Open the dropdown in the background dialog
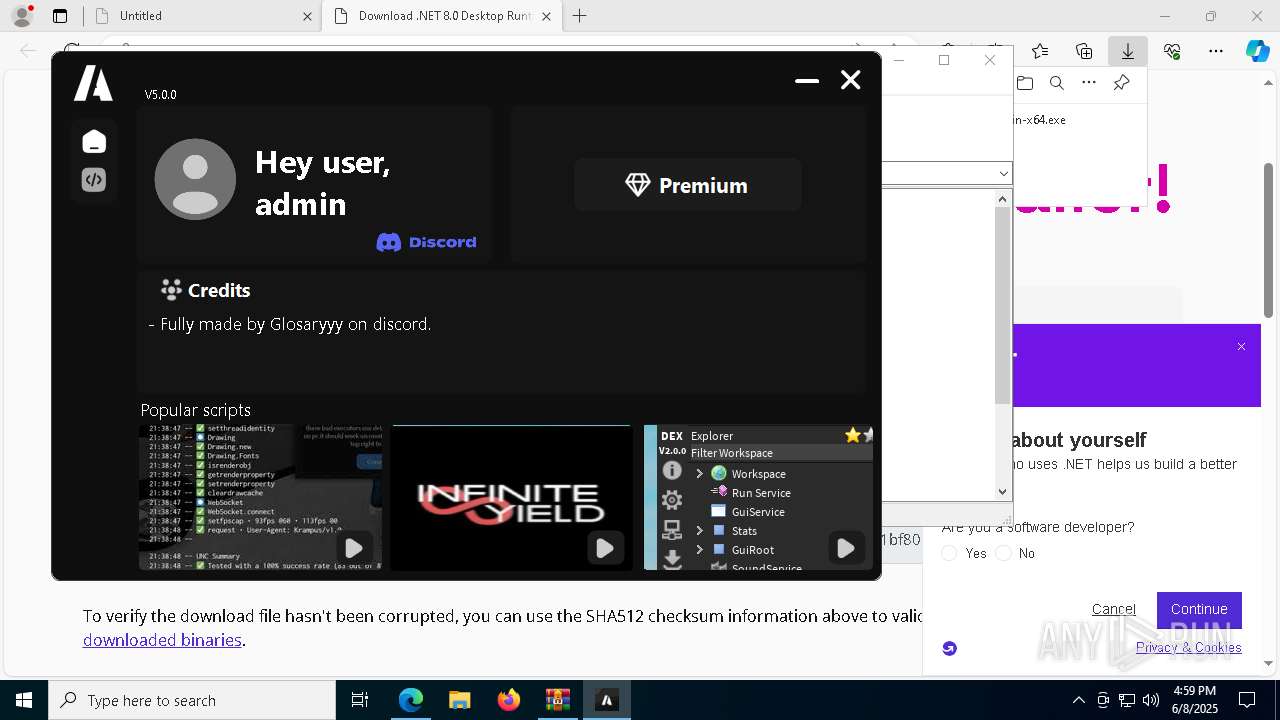This screenshot has width=1280, height=720. 1003,174
